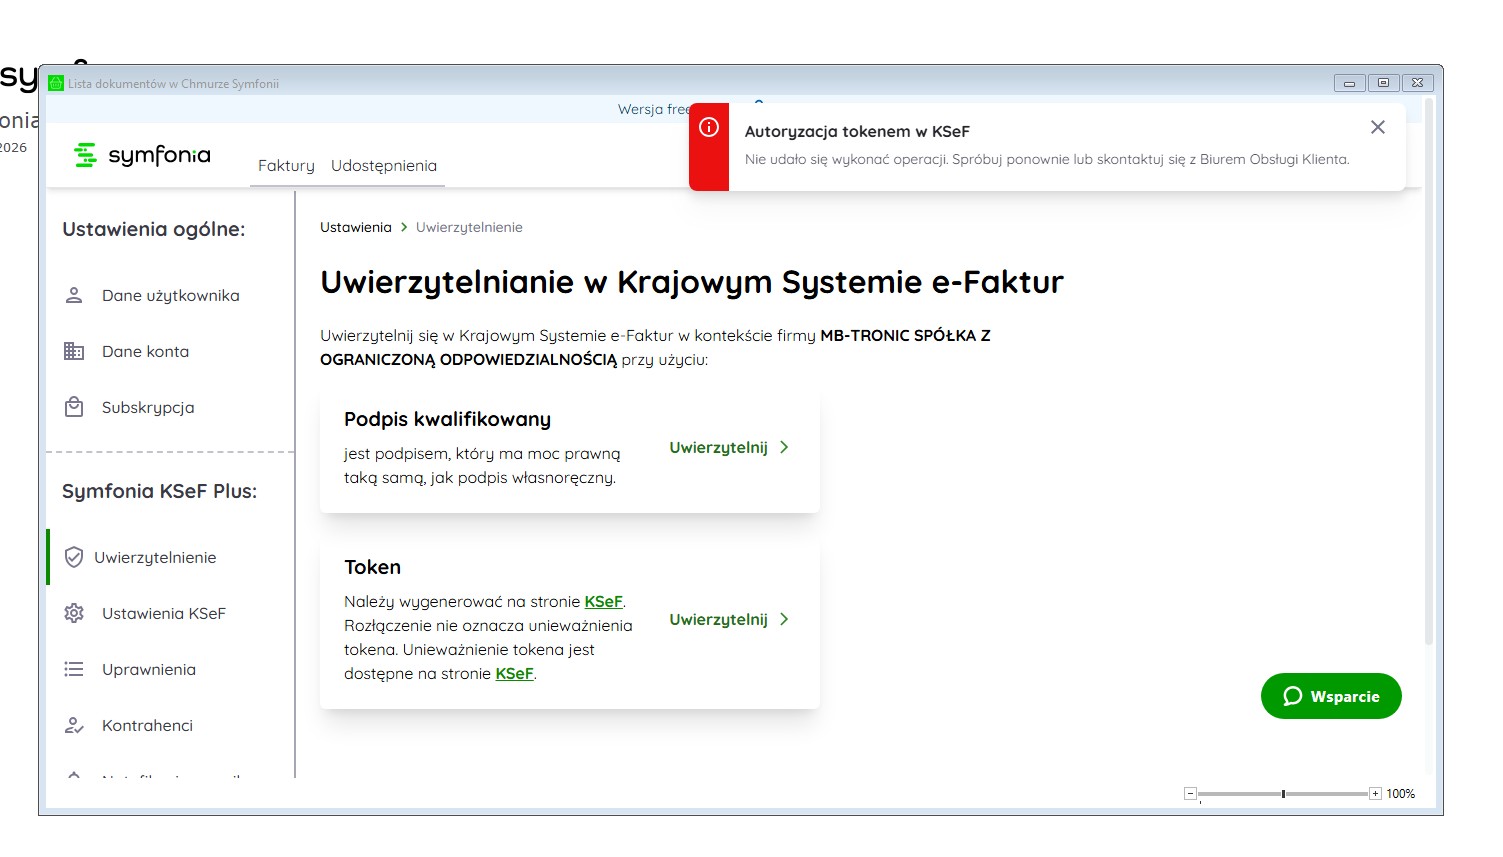Click the Kontrahenci person-check icon
The image size is (1503, 857).
click(x=74, y=726)
